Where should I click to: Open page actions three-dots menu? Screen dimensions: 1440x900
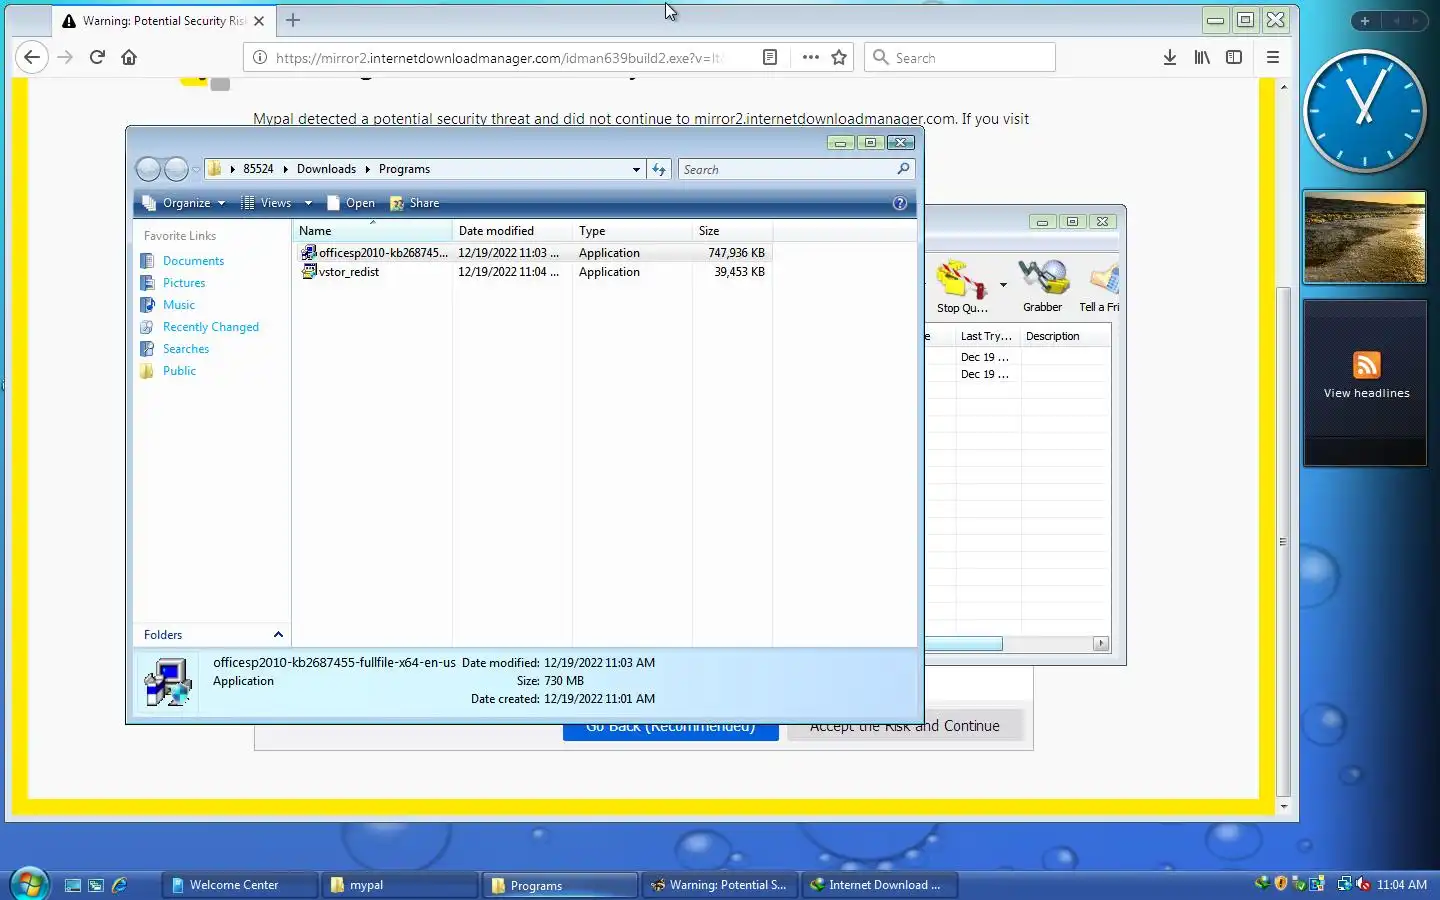point(810,57)
